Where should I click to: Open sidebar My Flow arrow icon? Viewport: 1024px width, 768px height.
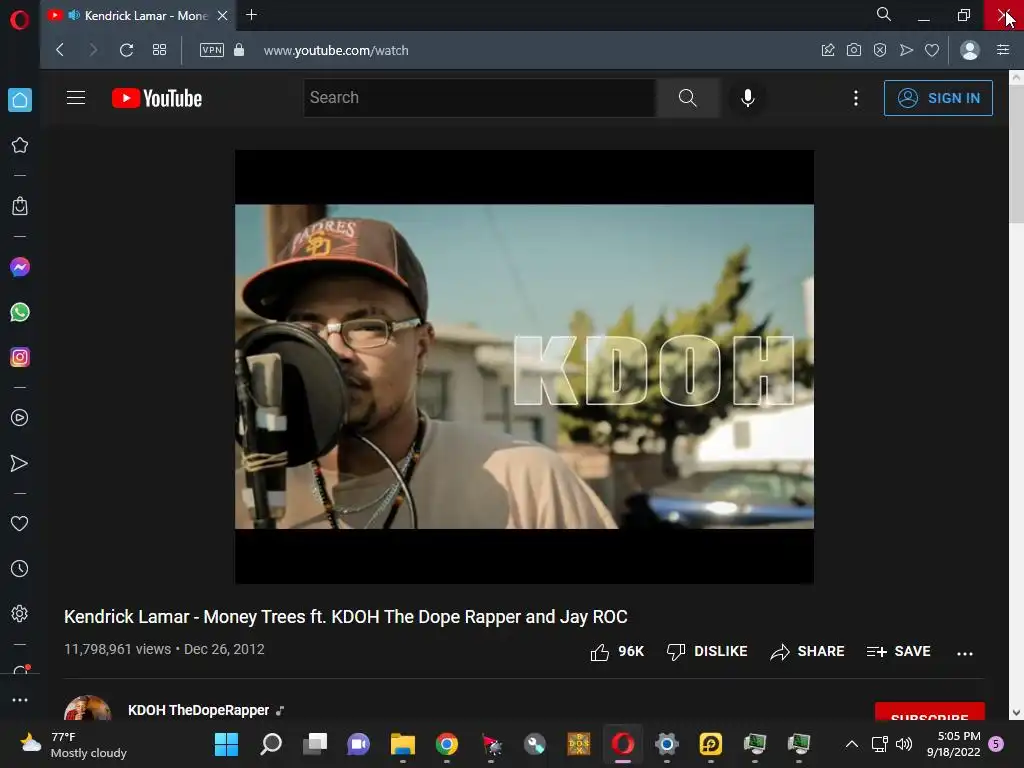pyautogui.click(x=20, y=464)
